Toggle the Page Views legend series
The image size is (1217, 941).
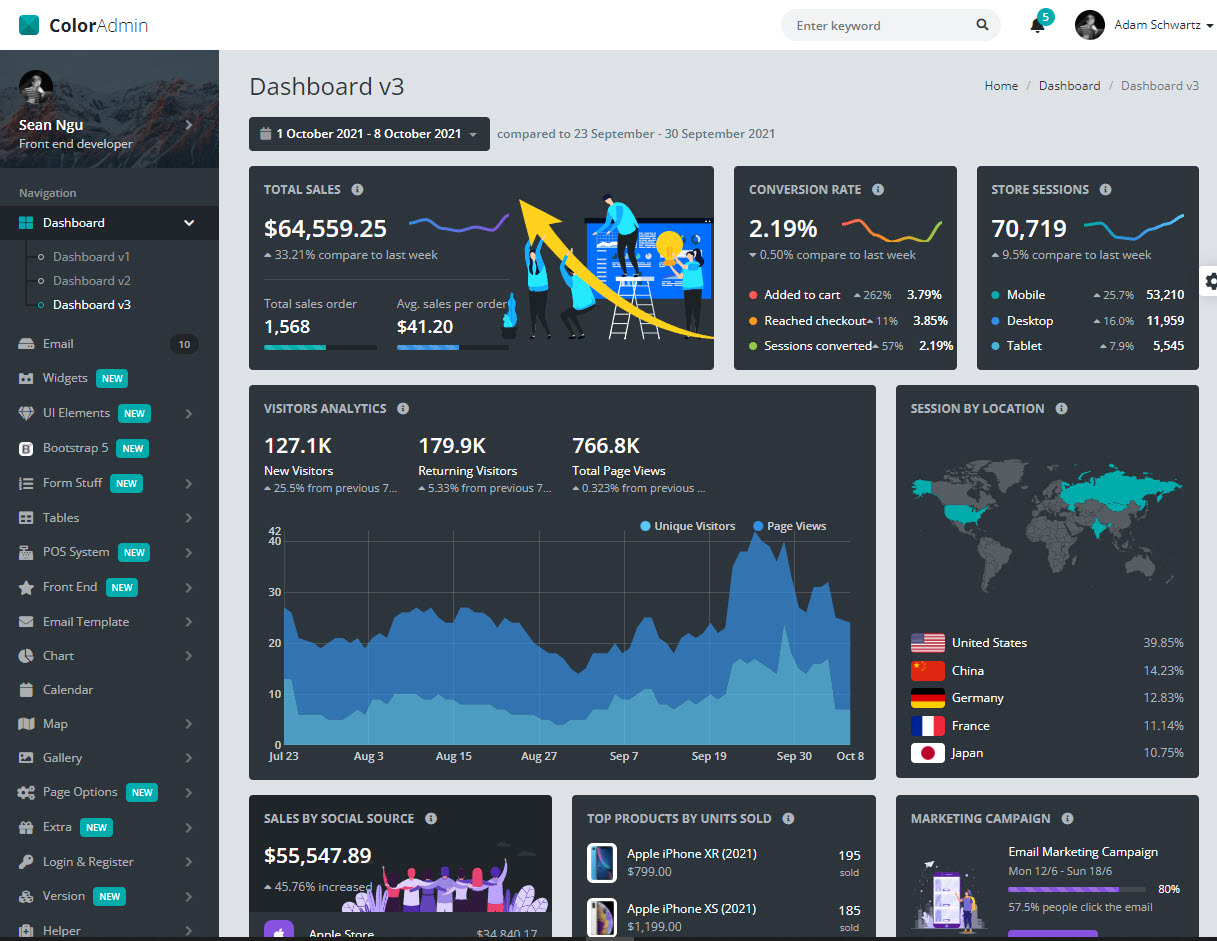coord(789,526)
